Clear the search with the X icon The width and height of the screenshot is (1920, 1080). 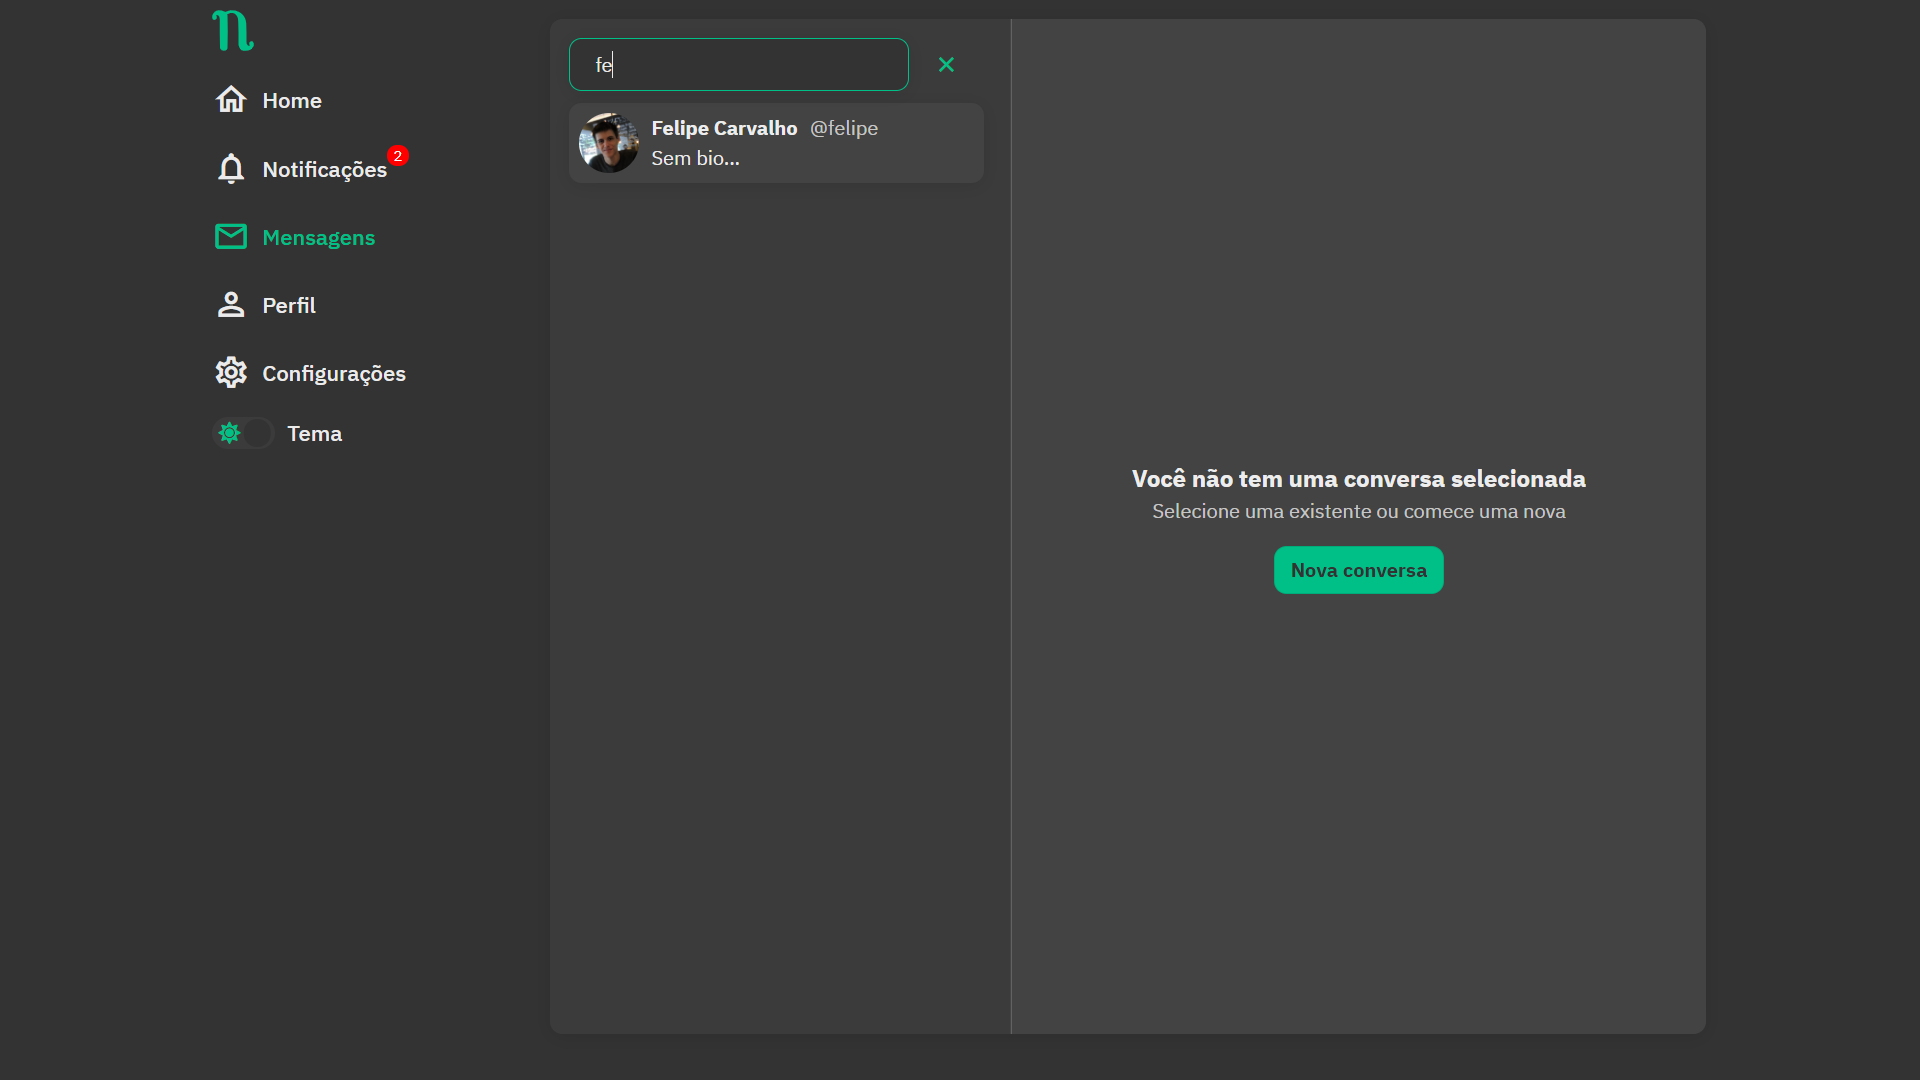[946, 65]
